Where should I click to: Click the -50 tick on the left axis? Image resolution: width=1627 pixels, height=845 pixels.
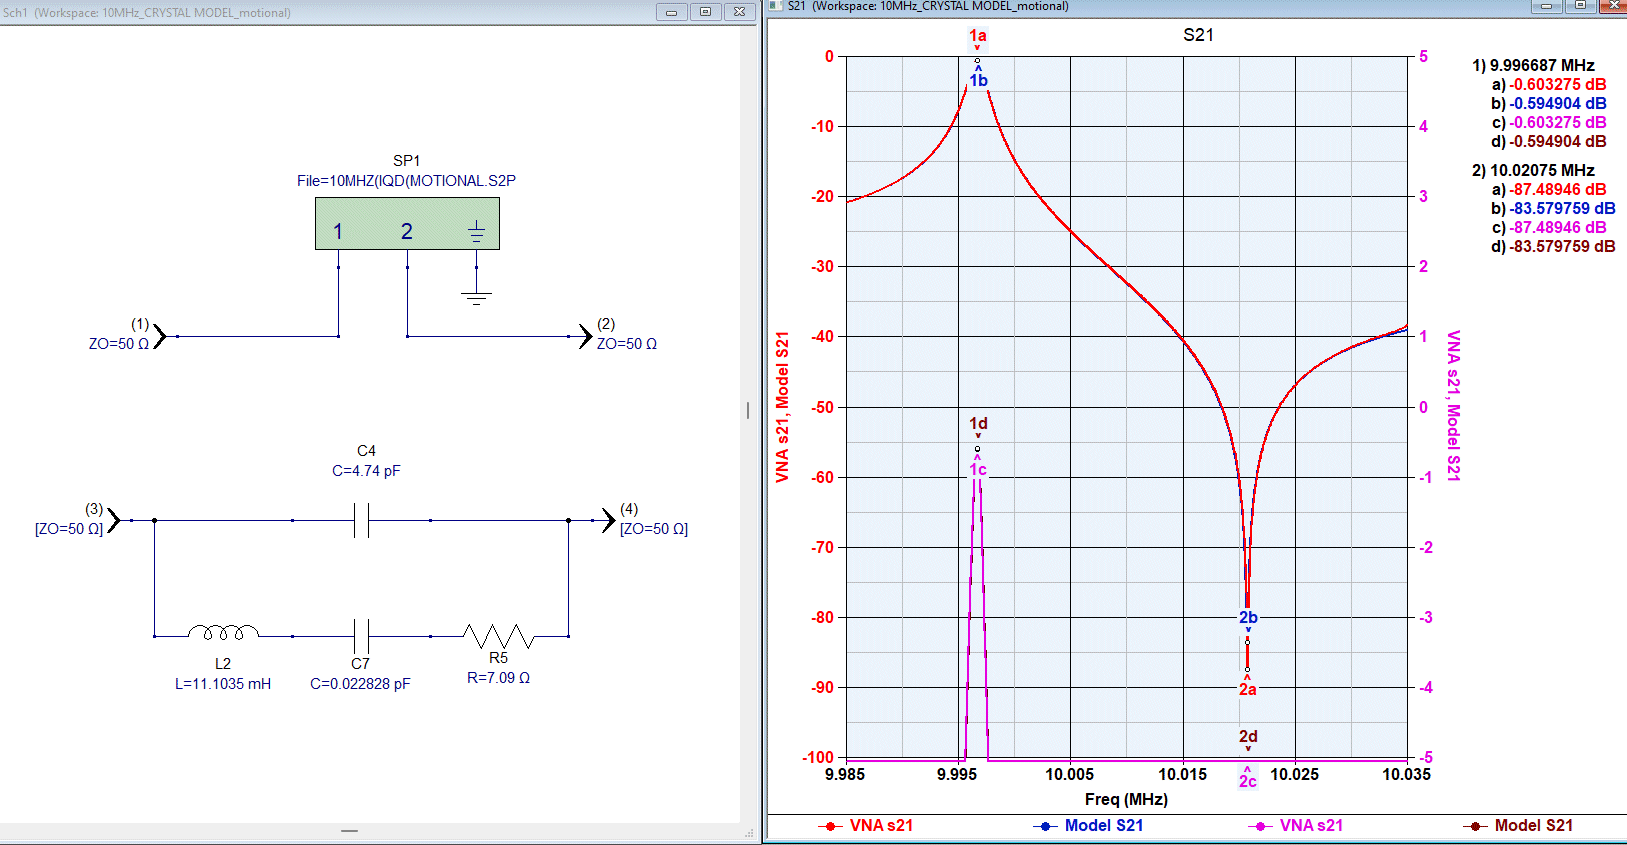823,407
